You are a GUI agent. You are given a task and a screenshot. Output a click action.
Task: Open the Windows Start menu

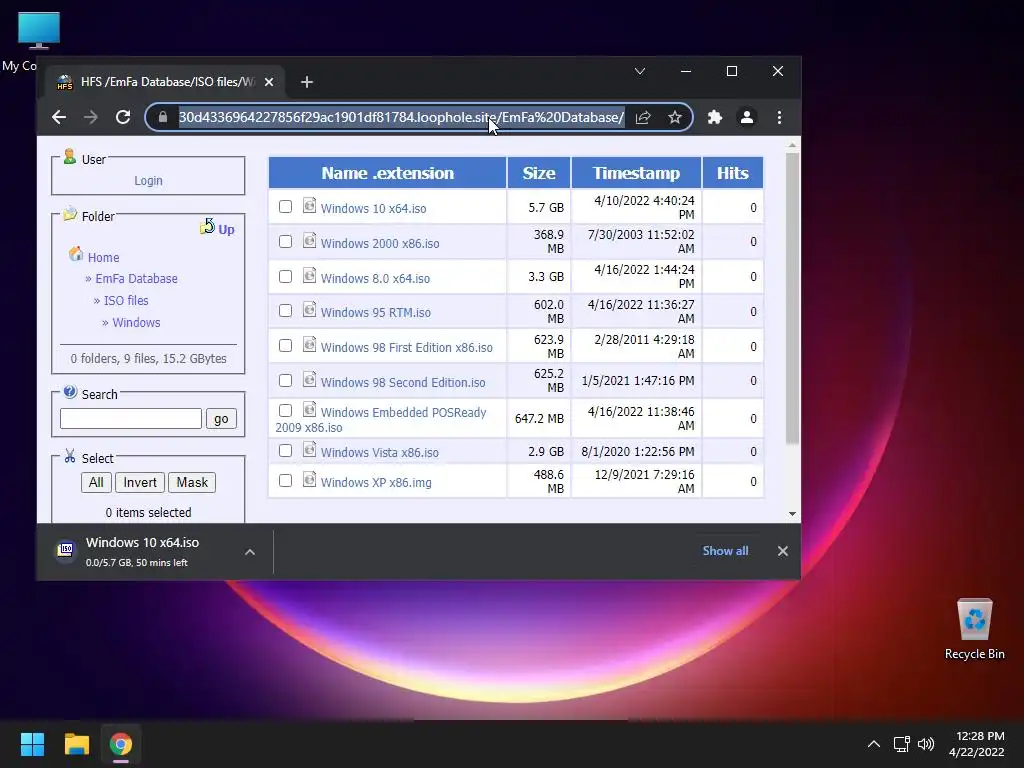pos(32,744)
